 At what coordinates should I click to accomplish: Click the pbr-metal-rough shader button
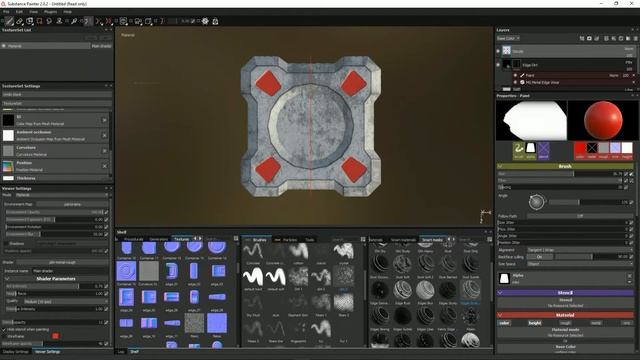pos(62,262)
